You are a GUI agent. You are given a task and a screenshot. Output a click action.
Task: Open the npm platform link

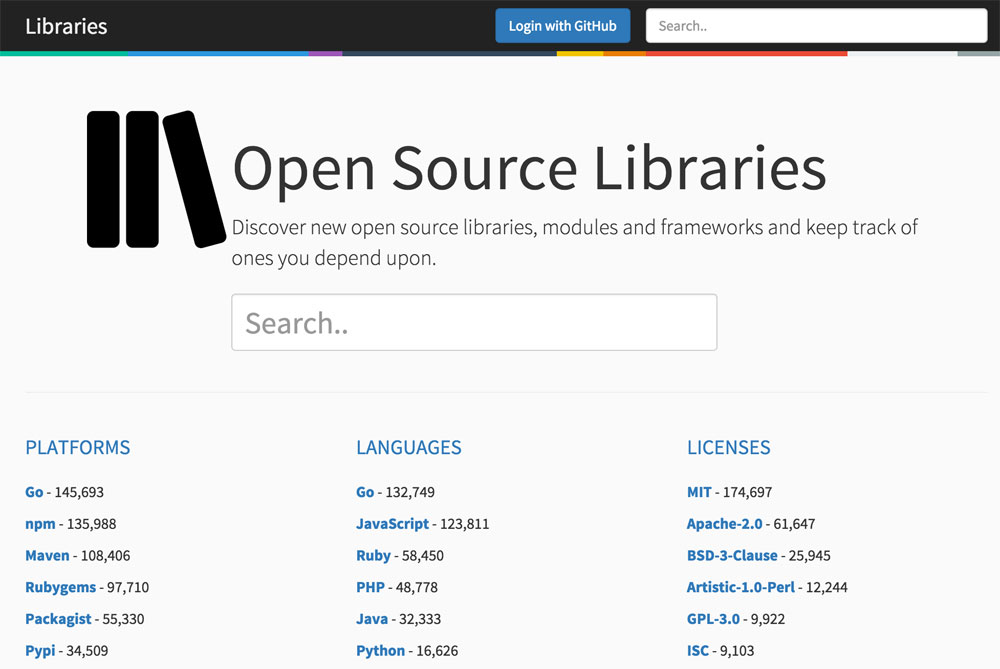(40, 524)
